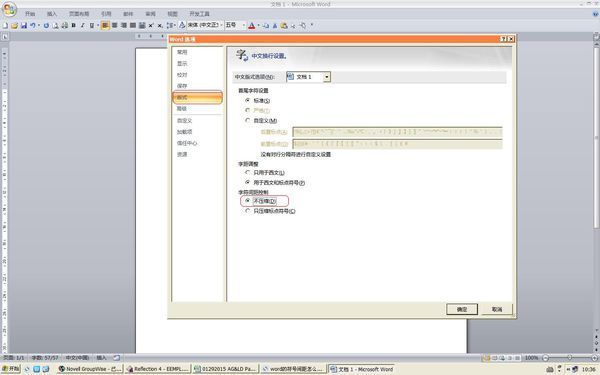Click the Subscript icon
The image size is (600, 375).
pyautogui.click(x=160, y=26)
